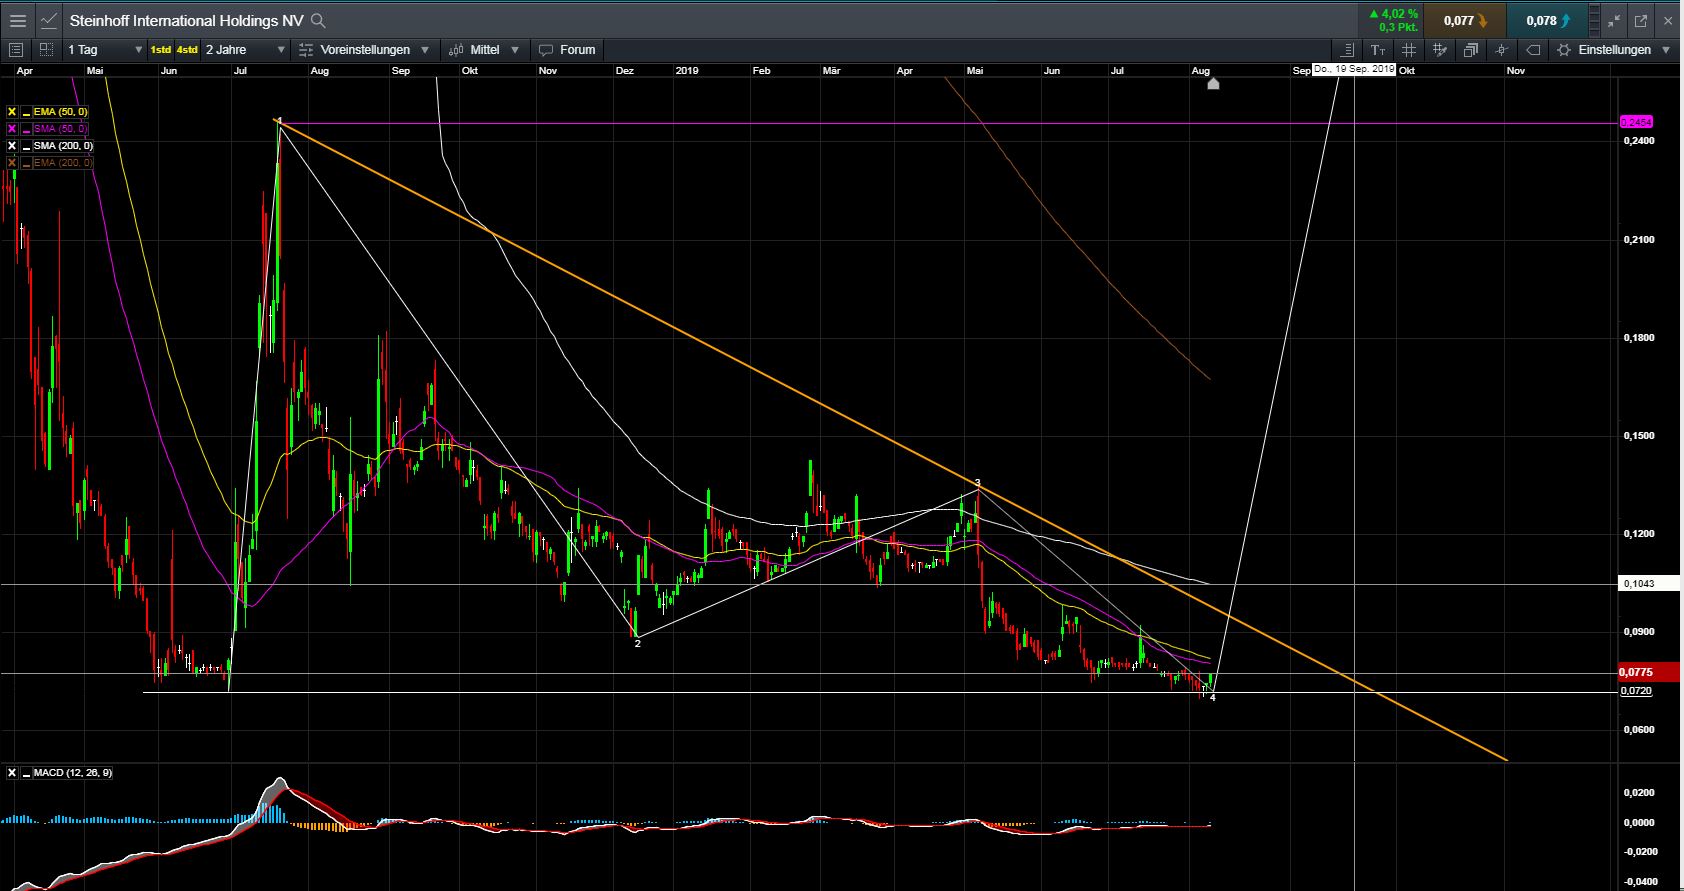Click the 0,078 buy price button

(1548, 20)
